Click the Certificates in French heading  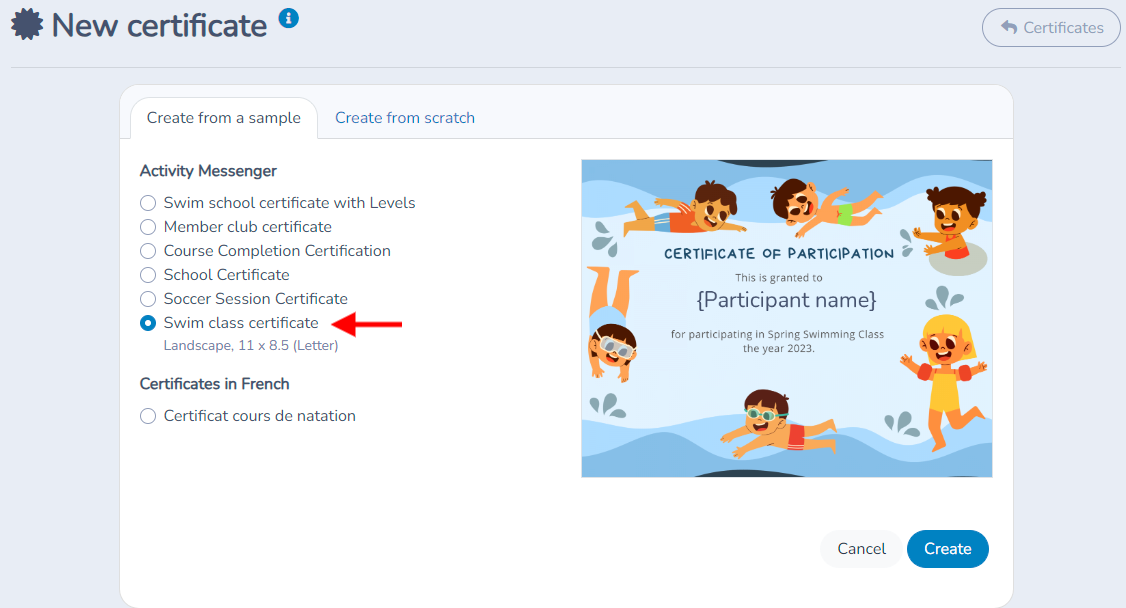click(214, 384)
